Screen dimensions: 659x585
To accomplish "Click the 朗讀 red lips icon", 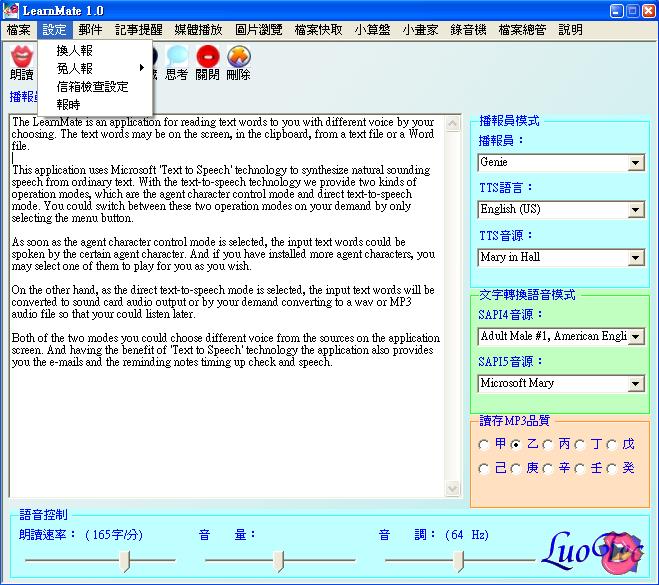I will pyautogui.click(x=22, y=56).
